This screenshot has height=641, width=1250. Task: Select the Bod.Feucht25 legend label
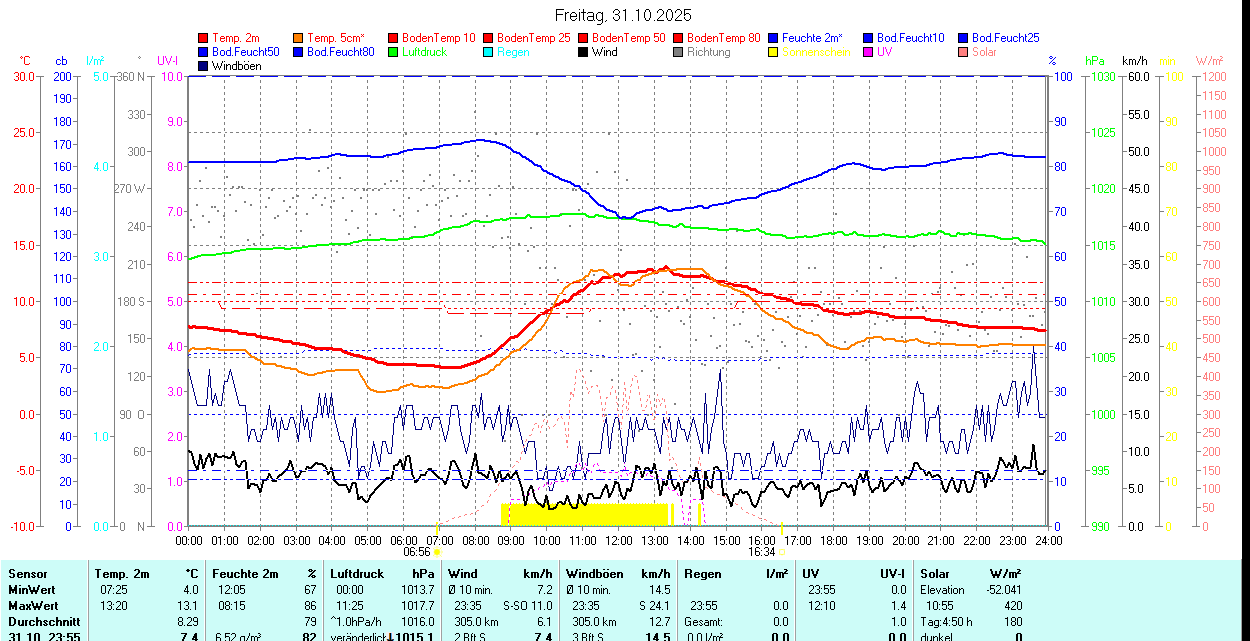[x=1005, y=38]
